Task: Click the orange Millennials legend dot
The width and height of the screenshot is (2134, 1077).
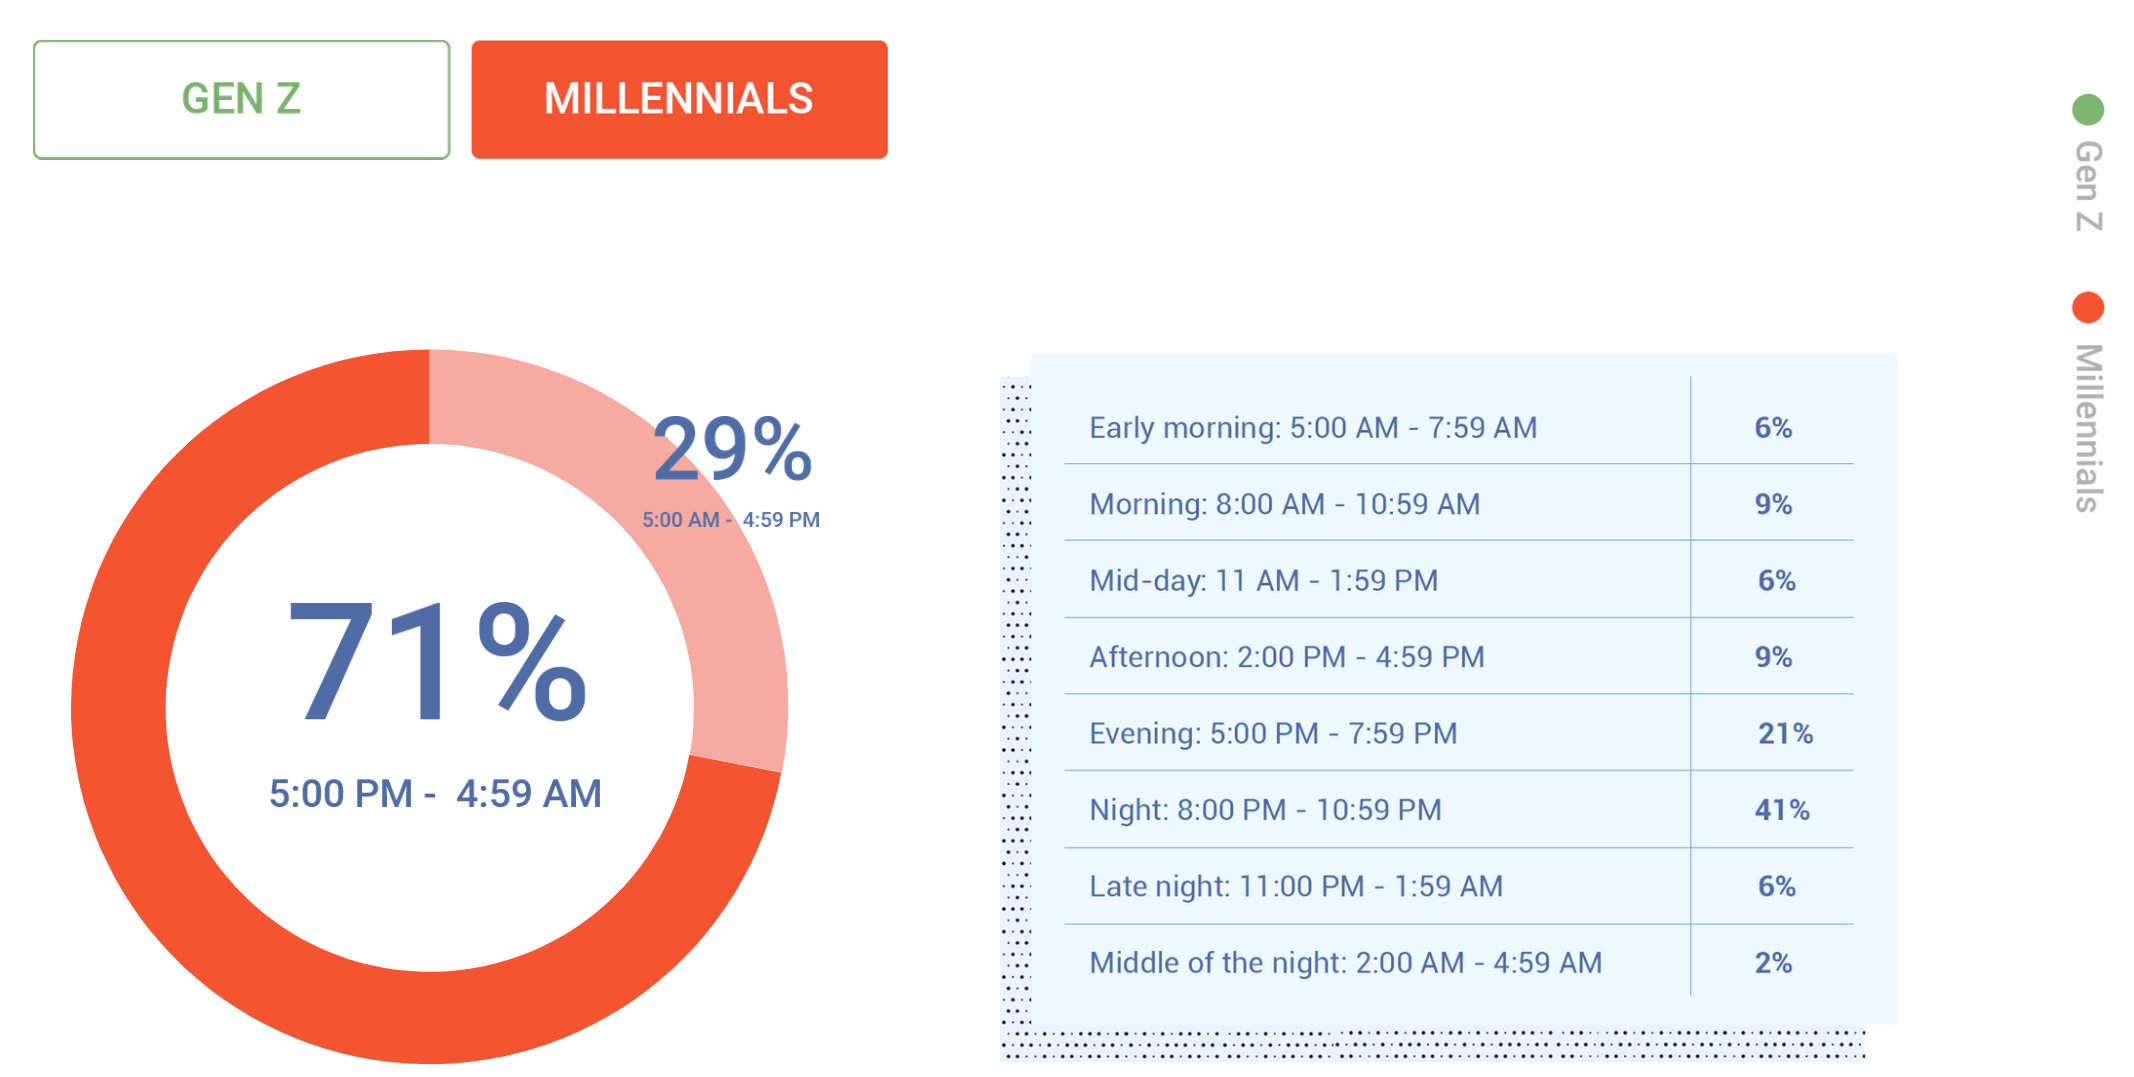Action: pos(2088,307)
